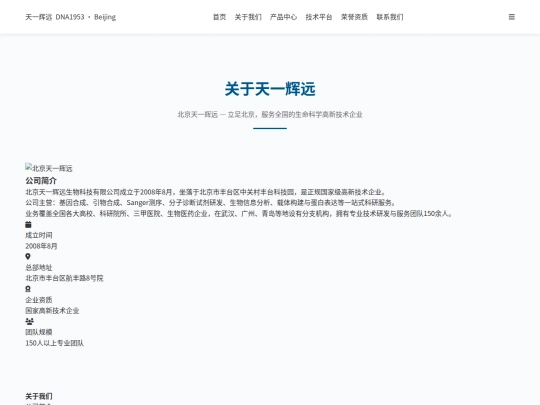
Task: Click the 国家高新技术企业 value
Action: pyautogui.click(x=52, y=311)
